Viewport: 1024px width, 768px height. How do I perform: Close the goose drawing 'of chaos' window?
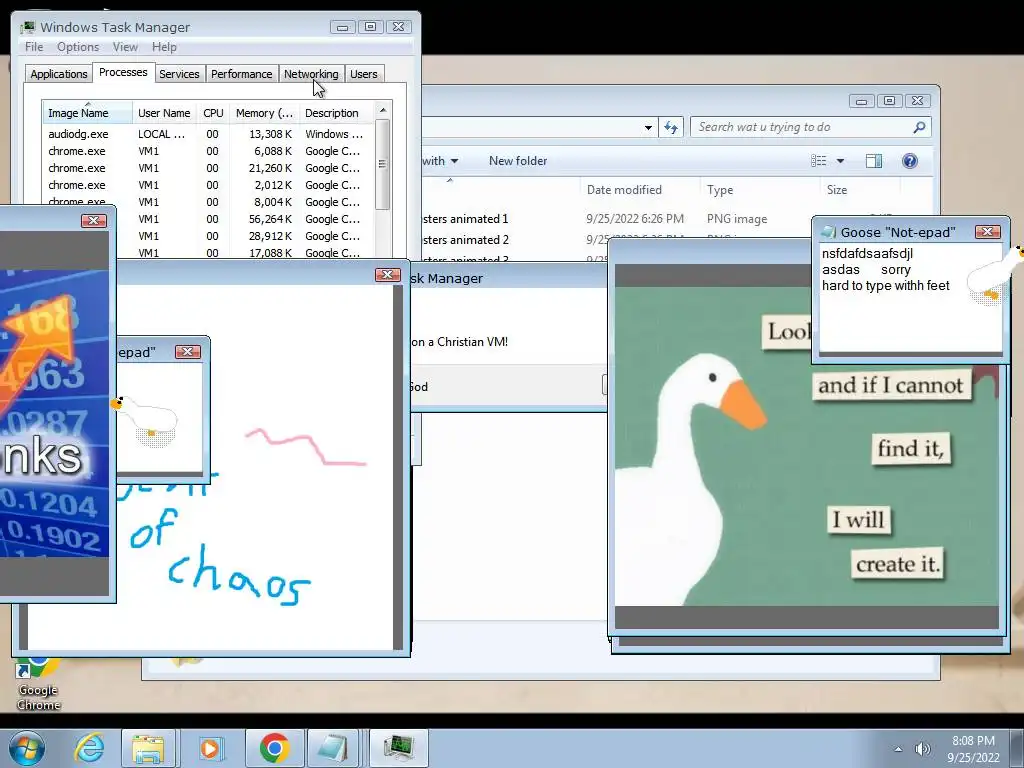387,275
